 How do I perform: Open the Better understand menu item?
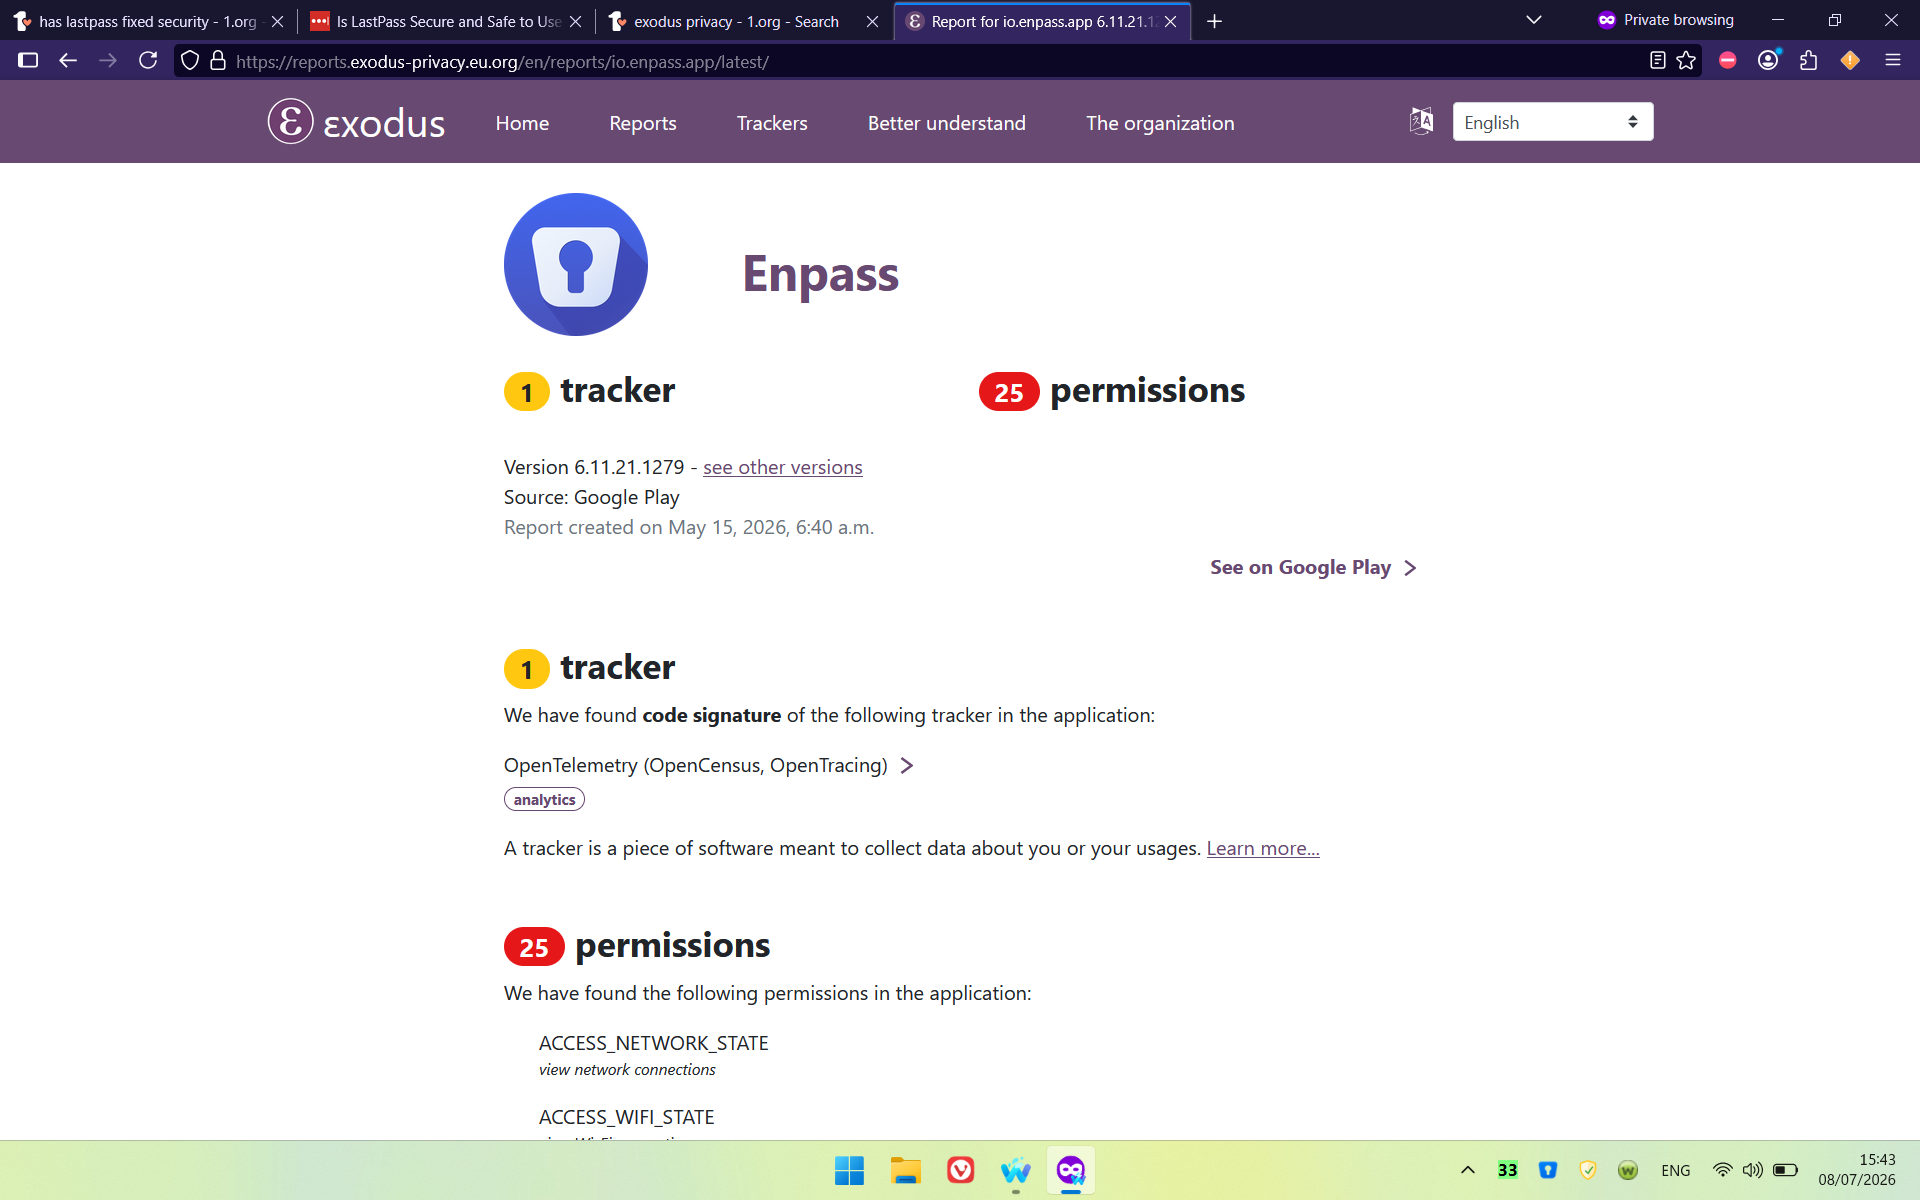(x=947, y=123)
